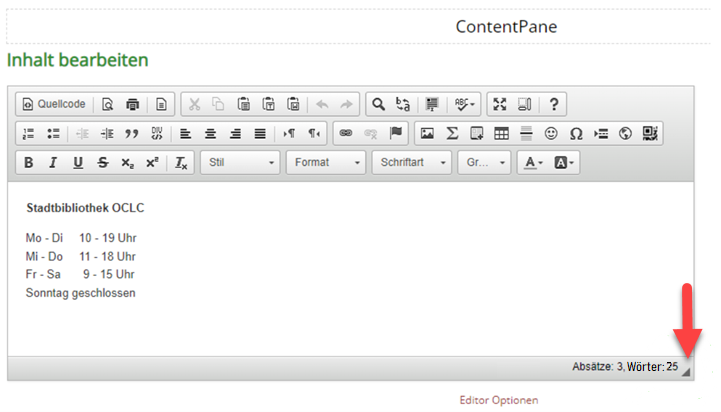This screenshot has height=412, width=721.
Task: Click the help question mark icon
Action: pos(554,104)
